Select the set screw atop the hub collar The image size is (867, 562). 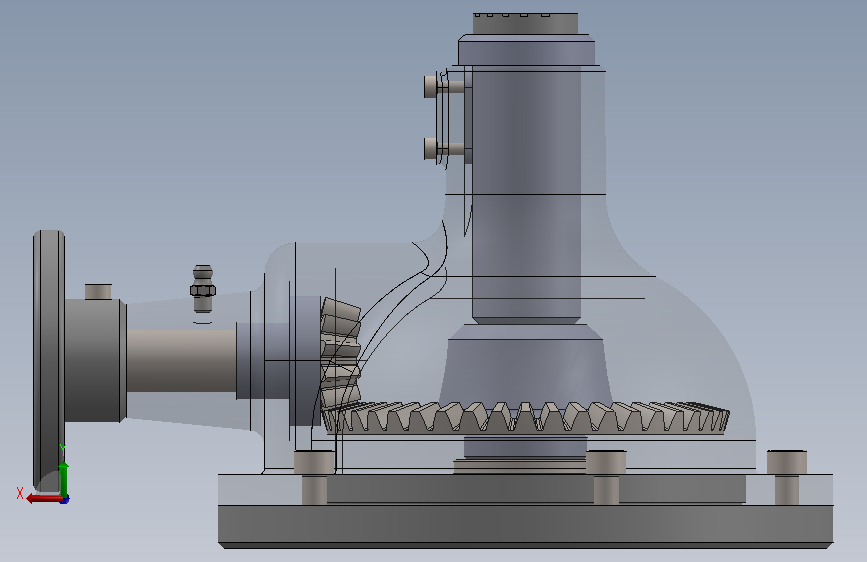coord(98,292)
